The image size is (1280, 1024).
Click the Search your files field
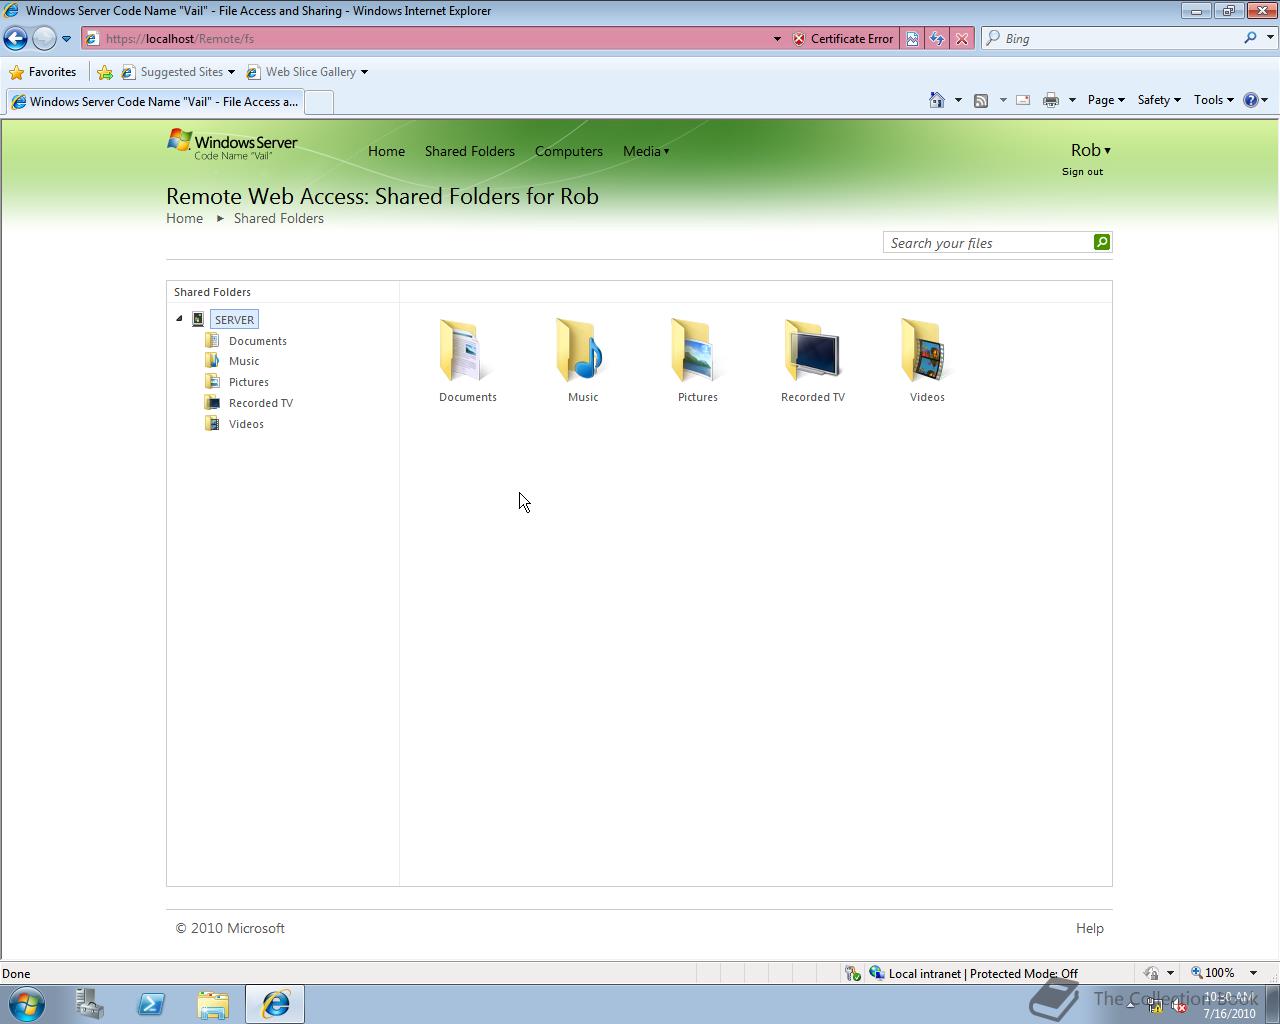click(x=989, y=242)
